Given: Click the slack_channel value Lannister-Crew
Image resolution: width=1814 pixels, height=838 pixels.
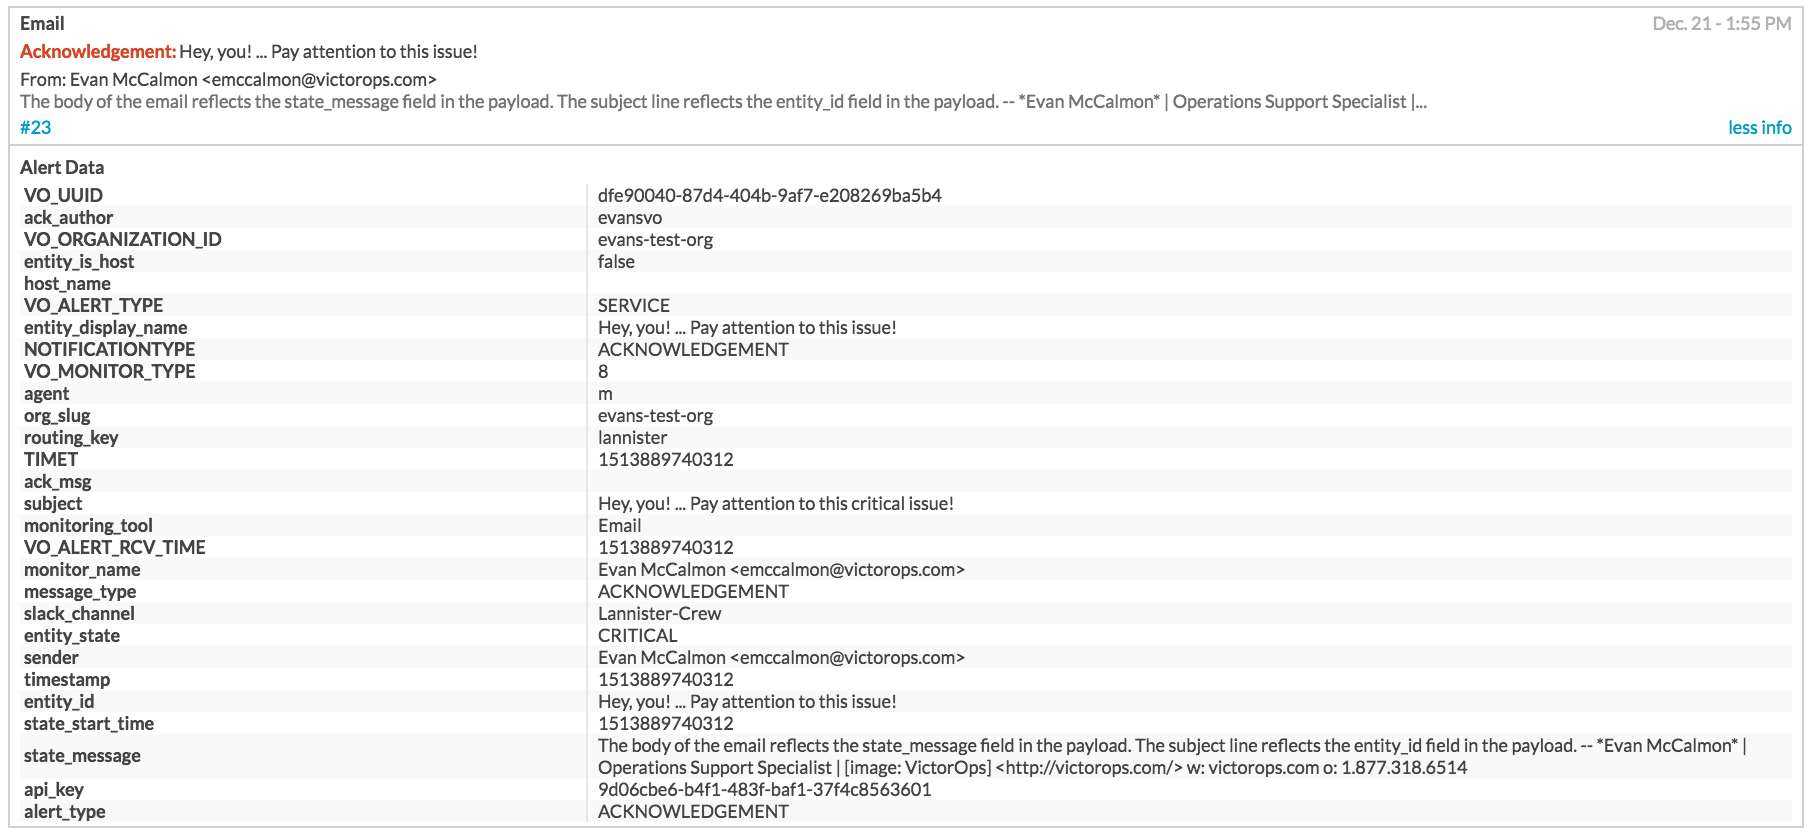Looking at the screenshot, I should click(x=659, y=613).
